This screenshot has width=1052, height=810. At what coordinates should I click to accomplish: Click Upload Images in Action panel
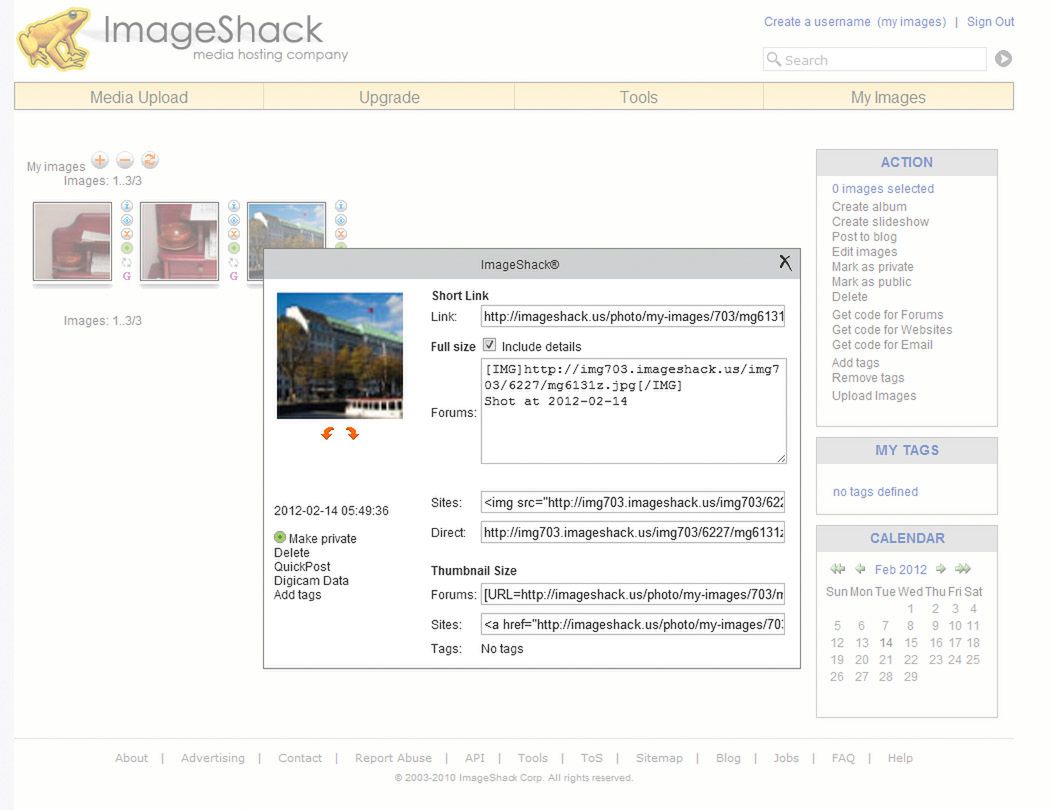[874, 396]
